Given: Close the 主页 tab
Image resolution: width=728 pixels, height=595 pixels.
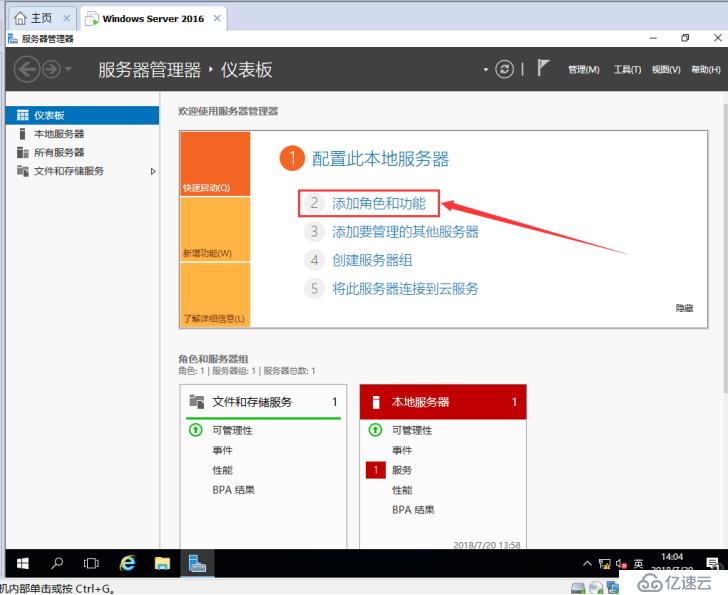Looking at the screenshot, I should click(66, 18).
